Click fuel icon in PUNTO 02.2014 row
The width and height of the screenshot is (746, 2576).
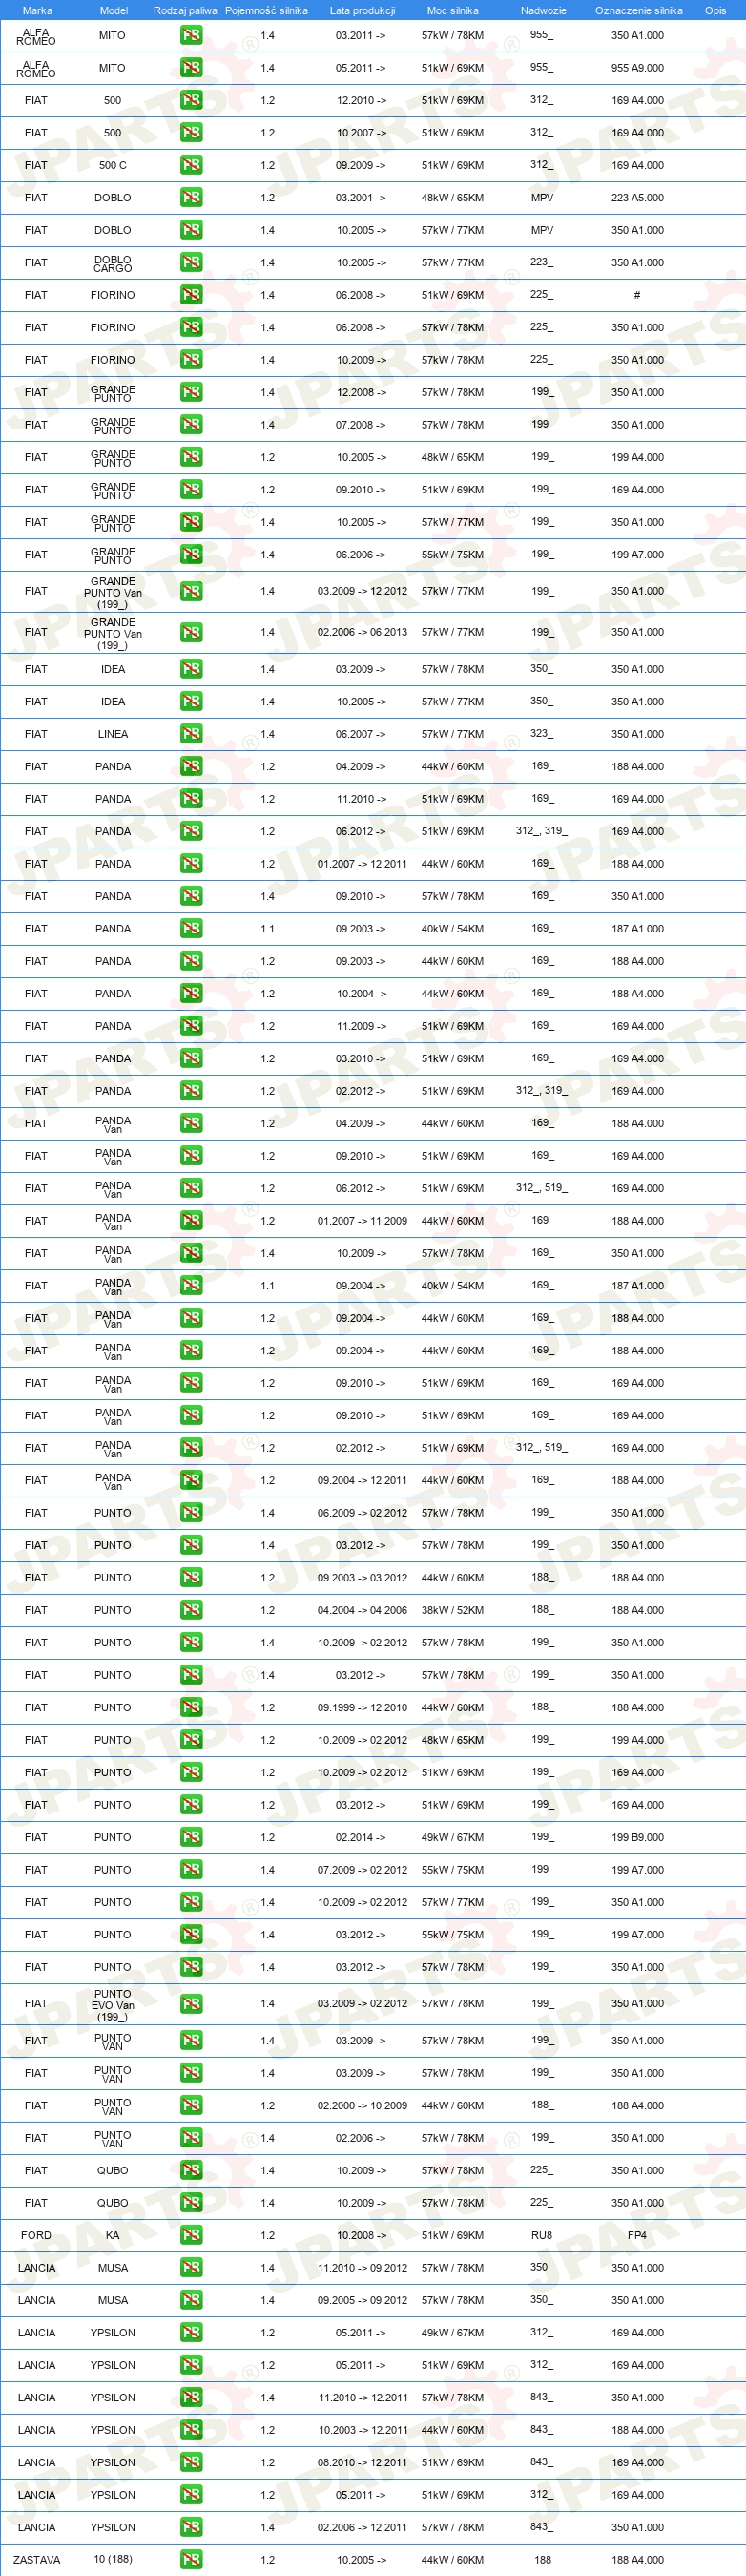[191, 1837]
